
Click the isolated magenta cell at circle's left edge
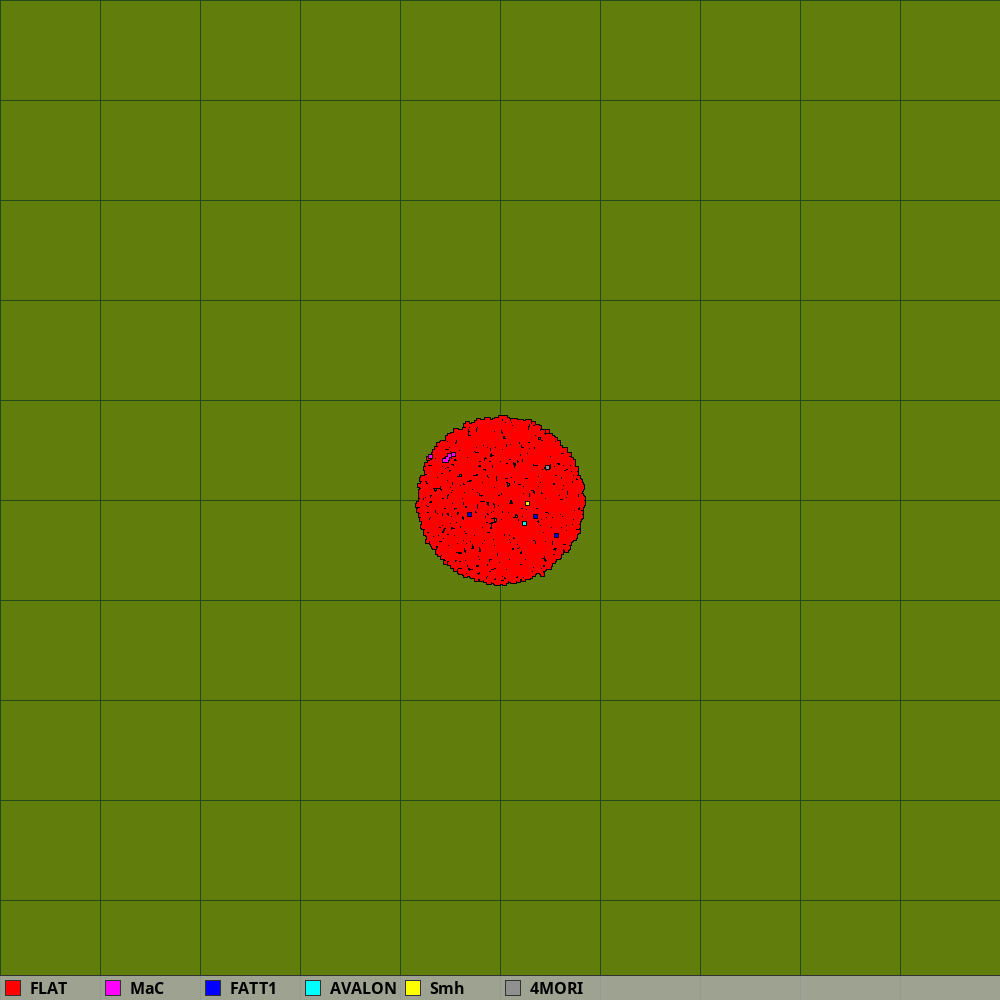(430, 457)
